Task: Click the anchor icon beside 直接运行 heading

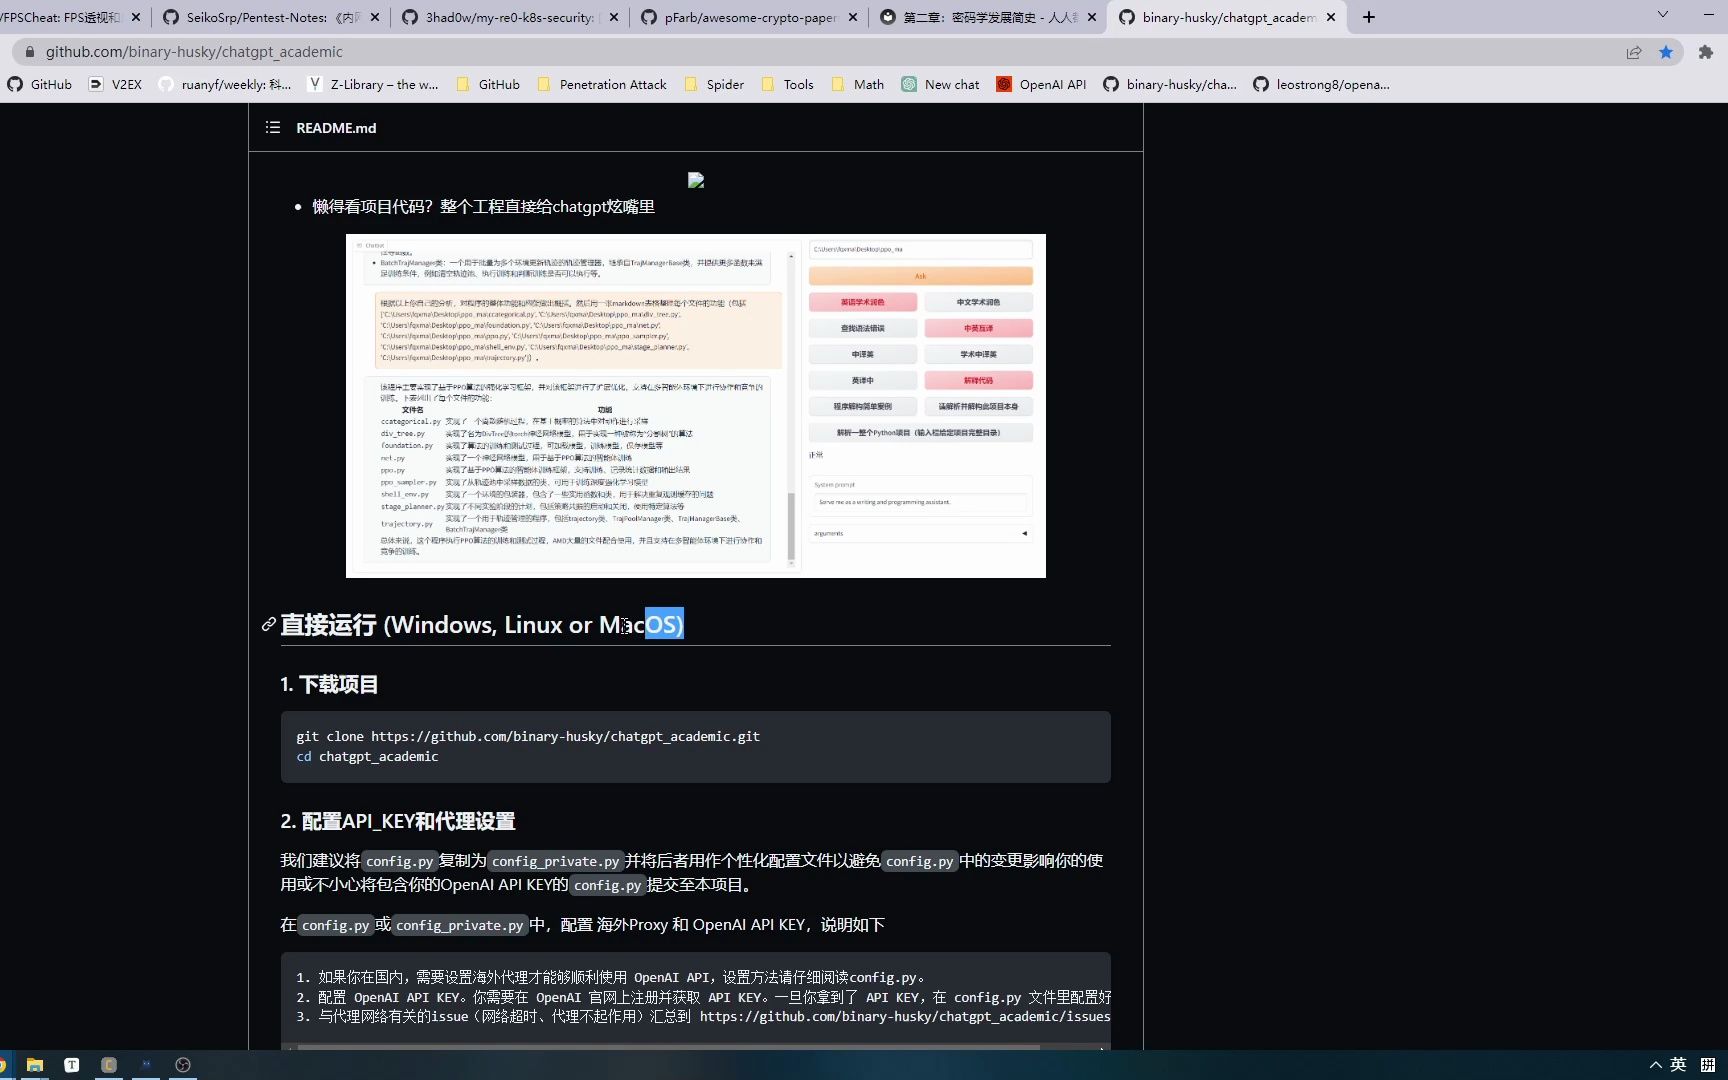Action: pyautogui.click(x=266, y=624)
